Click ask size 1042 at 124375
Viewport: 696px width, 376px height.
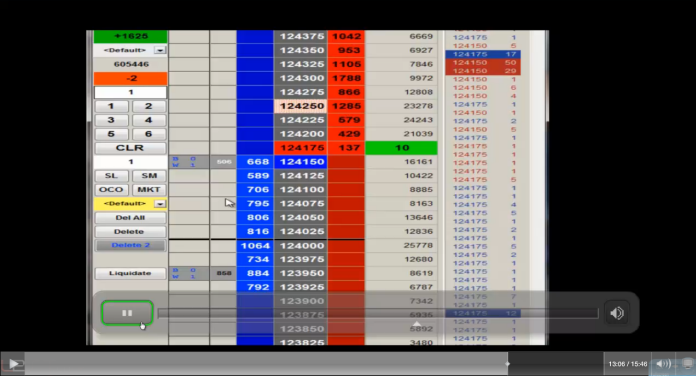[x=346, y=36]
